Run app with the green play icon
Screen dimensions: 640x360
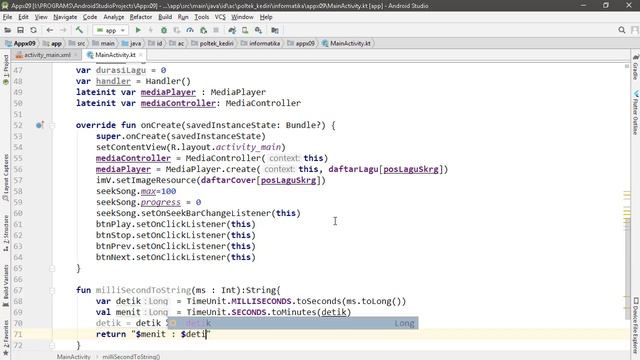(x=138, y=30)
